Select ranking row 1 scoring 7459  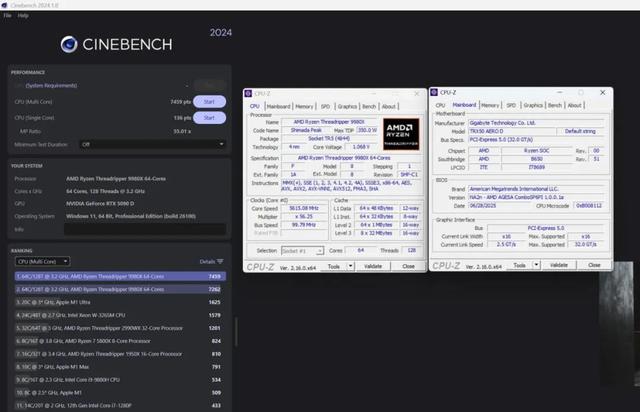[x=120, y=276]
